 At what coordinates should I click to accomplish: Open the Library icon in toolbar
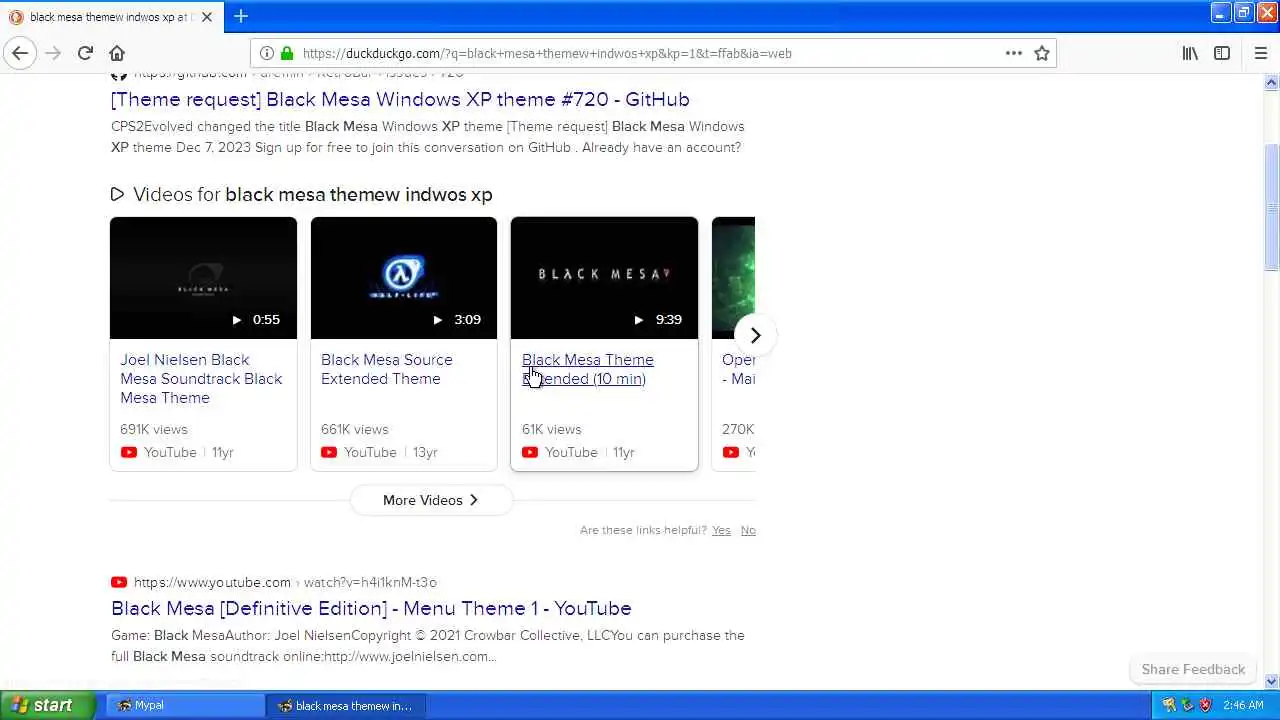click(x=1190, y=53)
